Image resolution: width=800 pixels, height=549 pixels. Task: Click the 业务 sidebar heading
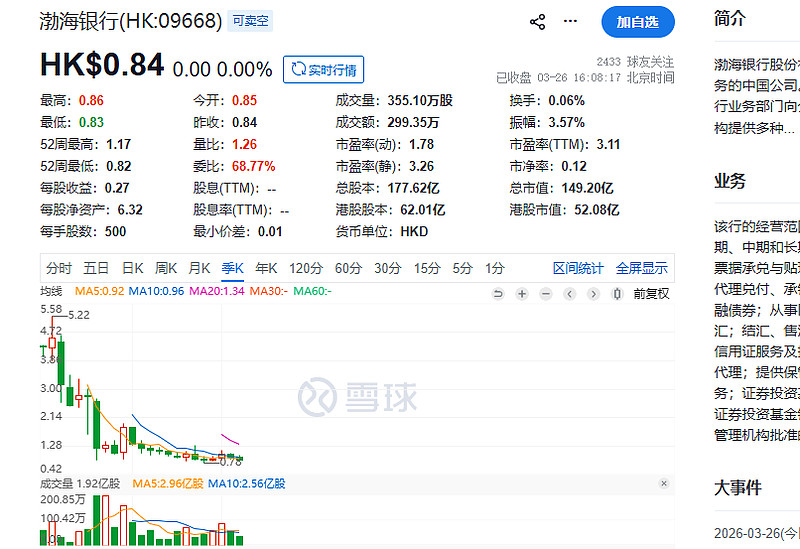730,181
